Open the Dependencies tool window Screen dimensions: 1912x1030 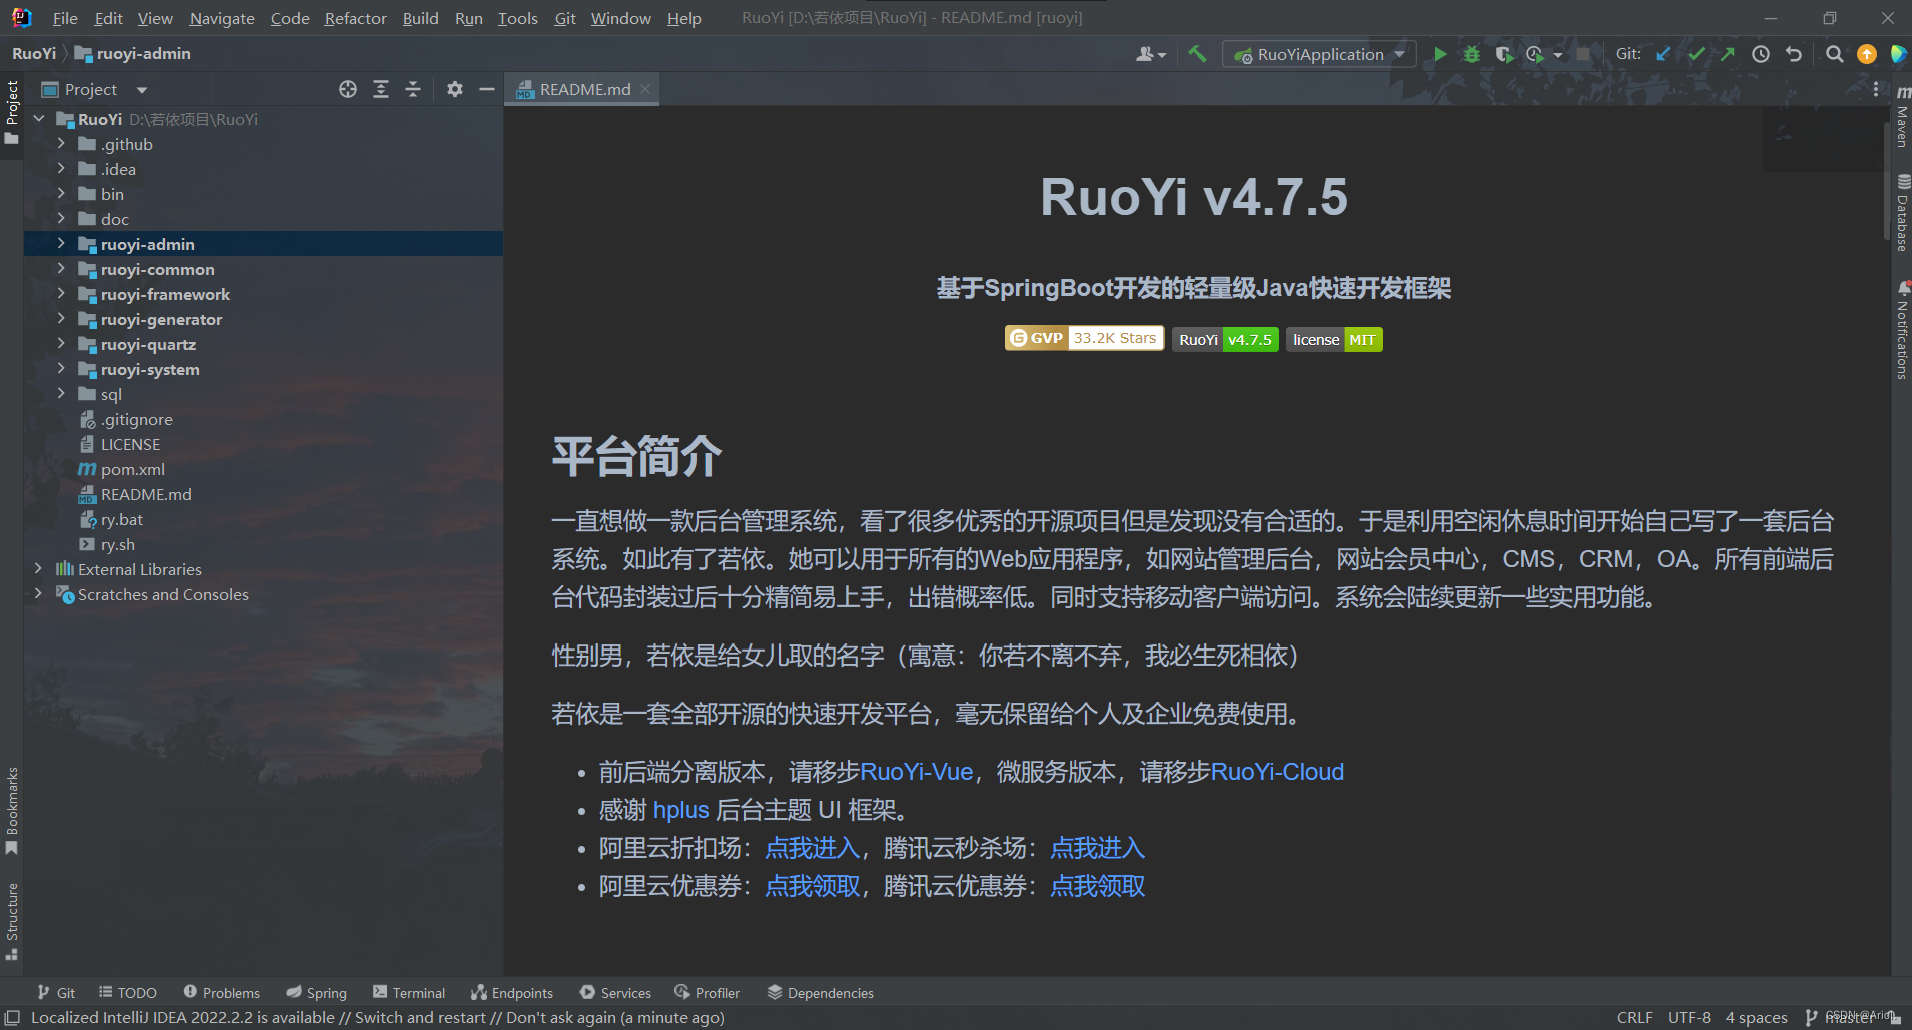pyautogui.click(x=821, y=993)
